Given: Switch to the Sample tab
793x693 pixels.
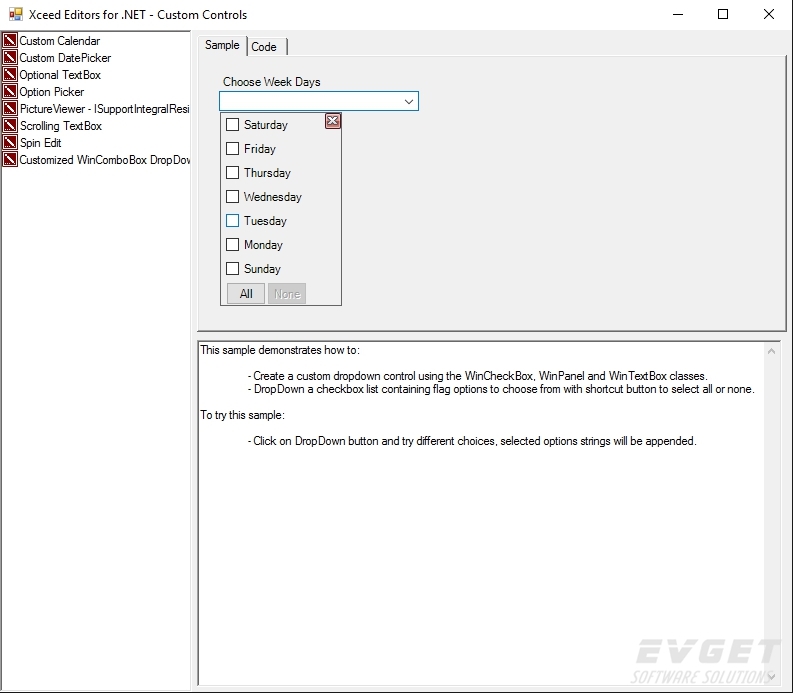Looking at the screenshot, I should [222, 45].
